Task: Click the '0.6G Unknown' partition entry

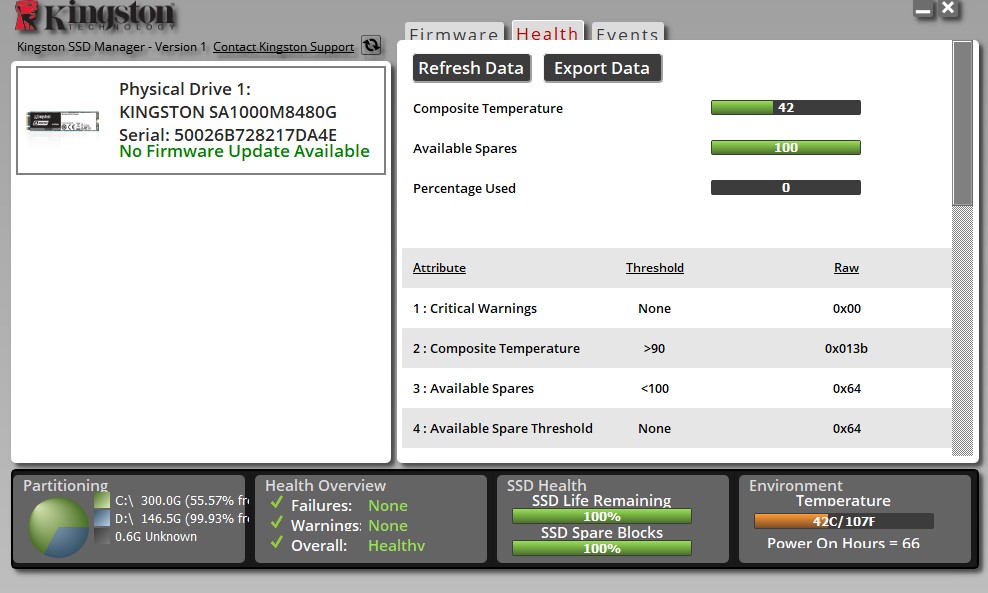Action: pos(156,536)
